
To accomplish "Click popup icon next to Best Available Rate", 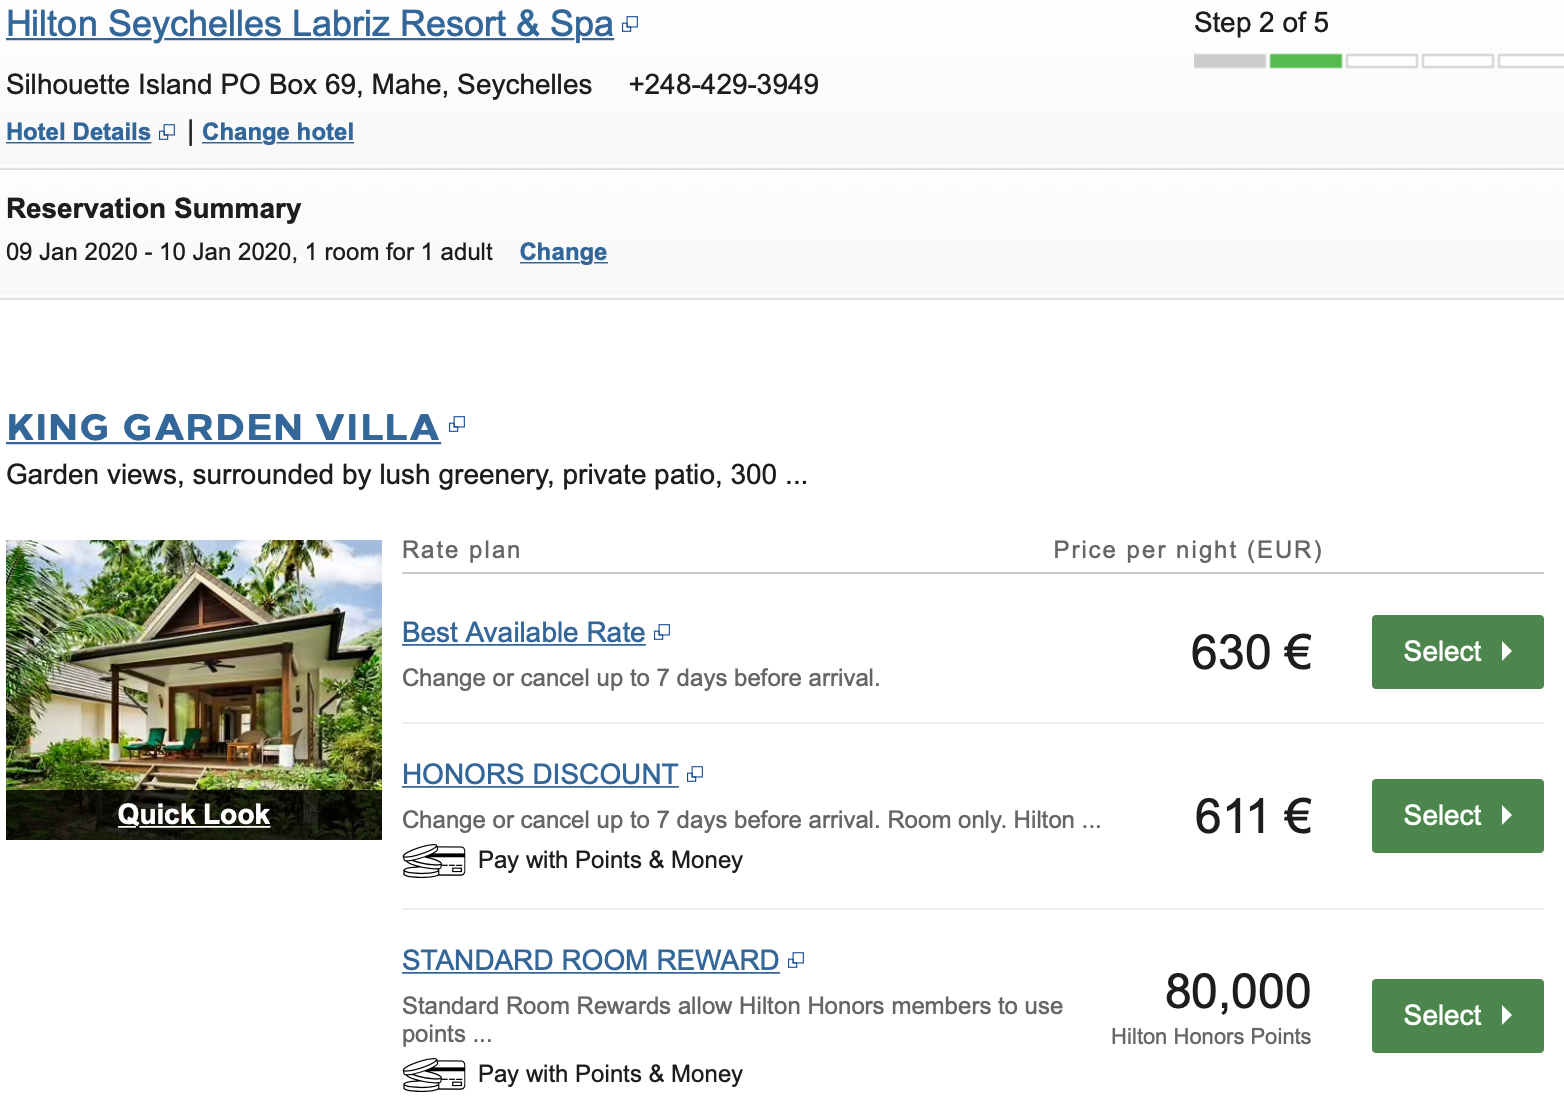I will (662, 633).
